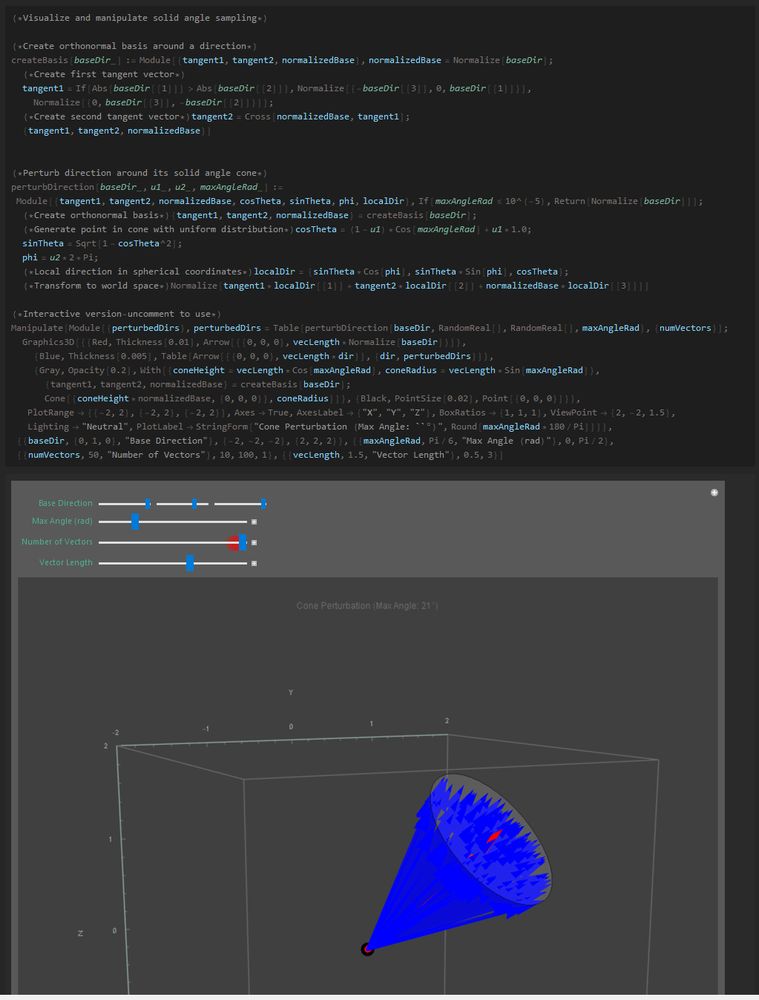Click the Max Angle (rad) label
759x1000 pixels.
62,521
